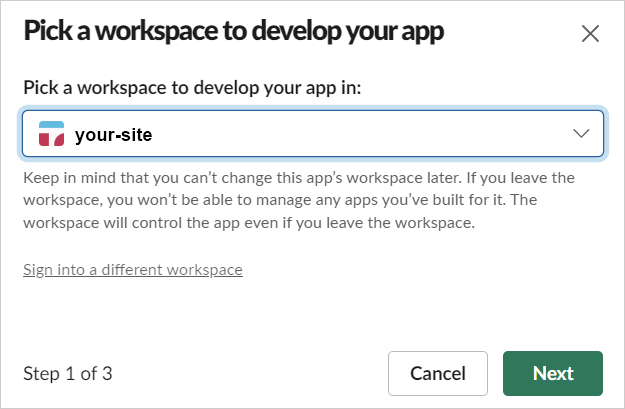
Task: Proceed to step 2 with Next
Action: pyautogui.click(x=552, y=373)
